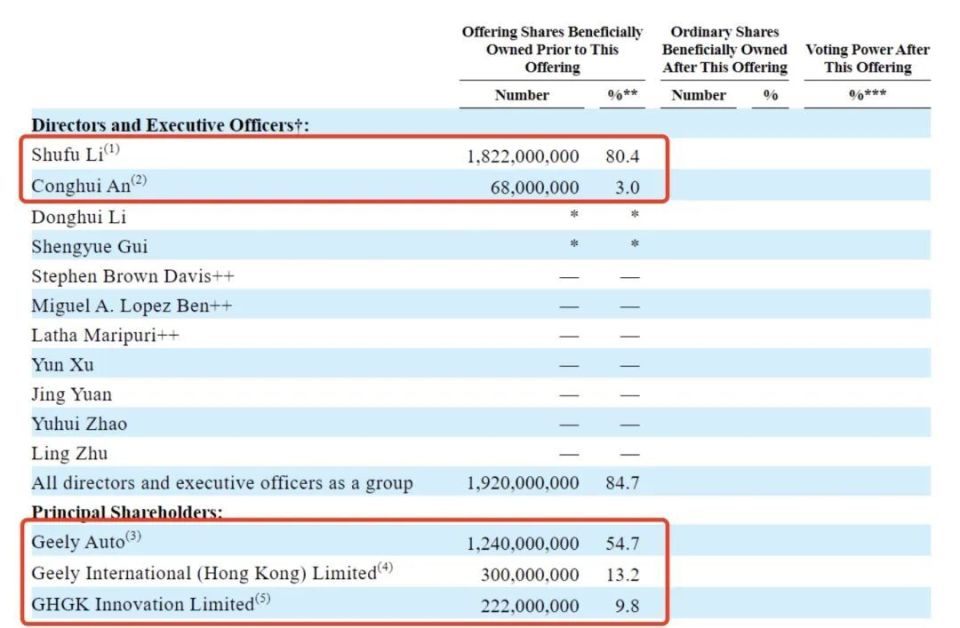This screenshot has height=628, width=960.
Task: Select the row label "Stephen Brown Davis++"
Action: [133, 277]
